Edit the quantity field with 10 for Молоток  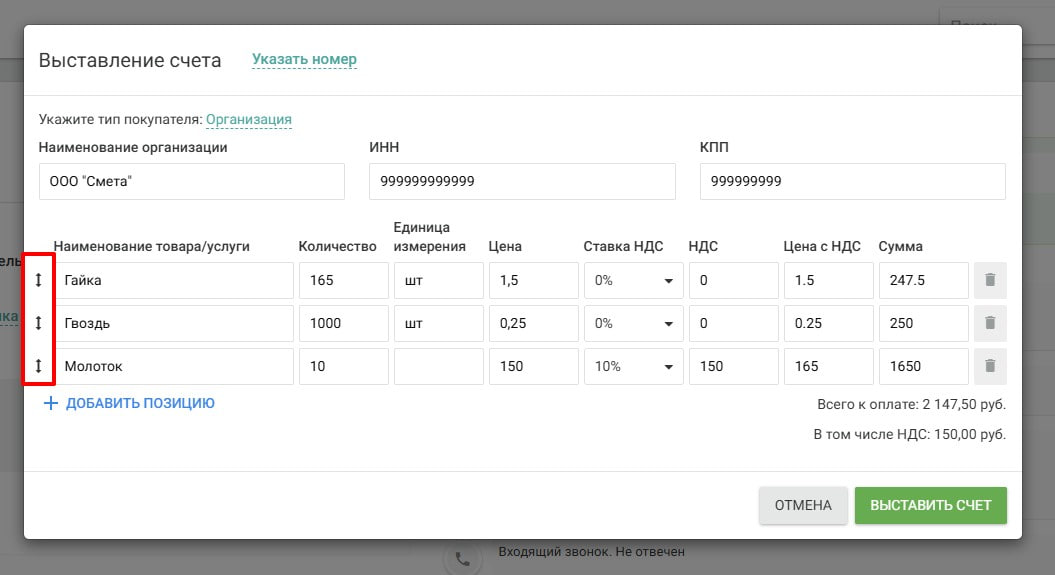pos(344,367)
